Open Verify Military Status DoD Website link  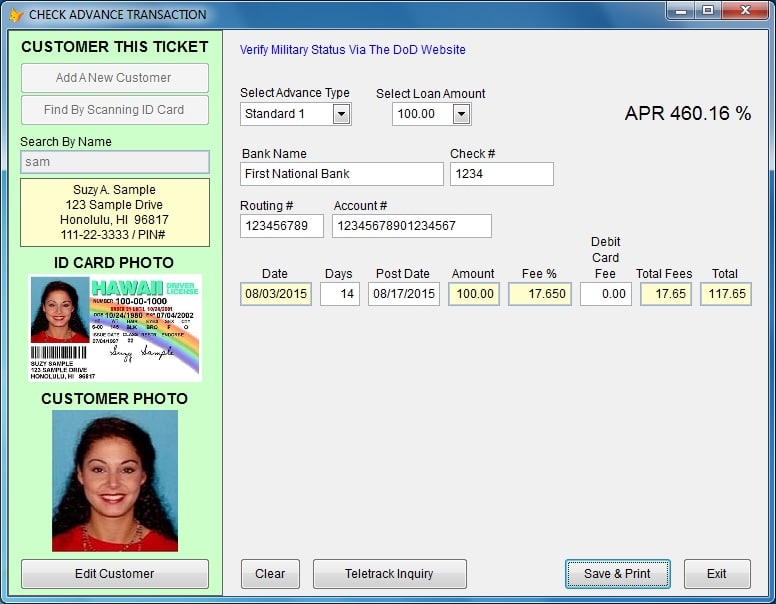click(352, 50)
